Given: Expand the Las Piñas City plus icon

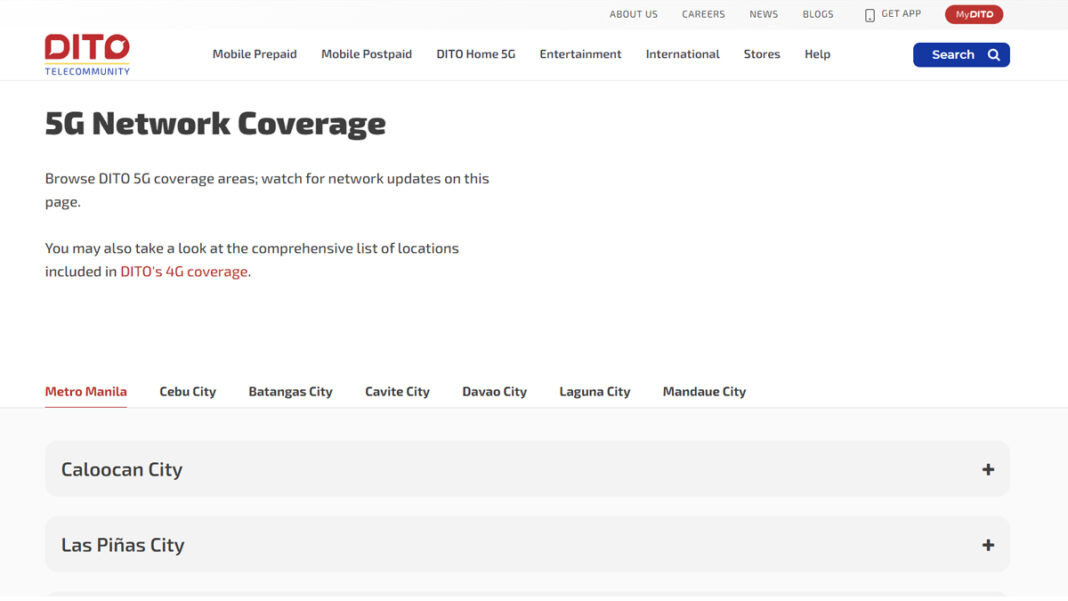Looking at the screenshot, I should pyautogui.click(x=987, y=545).
